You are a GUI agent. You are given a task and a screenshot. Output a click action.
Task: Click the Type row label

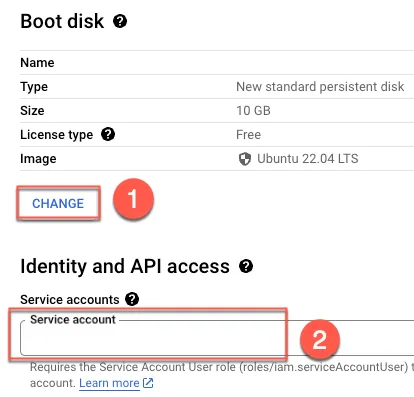[34, 87]
